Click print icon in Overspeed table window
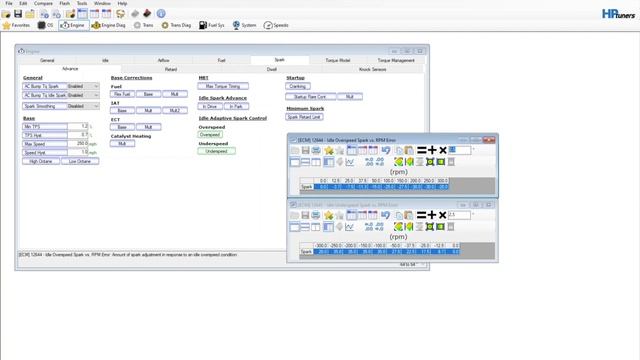Viewport: 640px width, 360px height. pos(316,151)
